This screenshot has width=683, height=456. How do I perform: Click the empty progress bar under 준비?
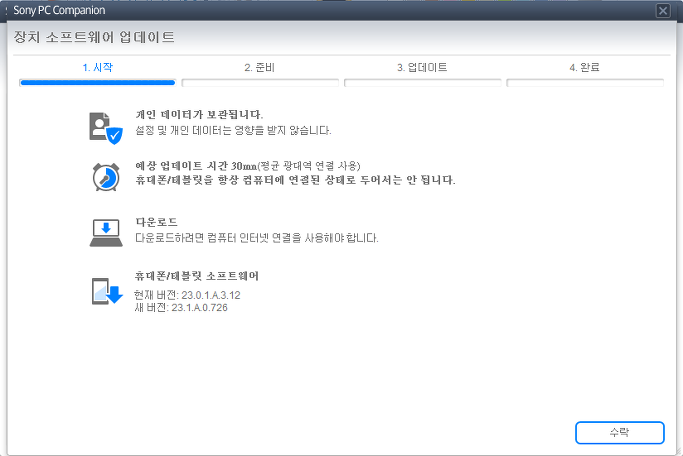pyautogui.click(x=260, y=83)
